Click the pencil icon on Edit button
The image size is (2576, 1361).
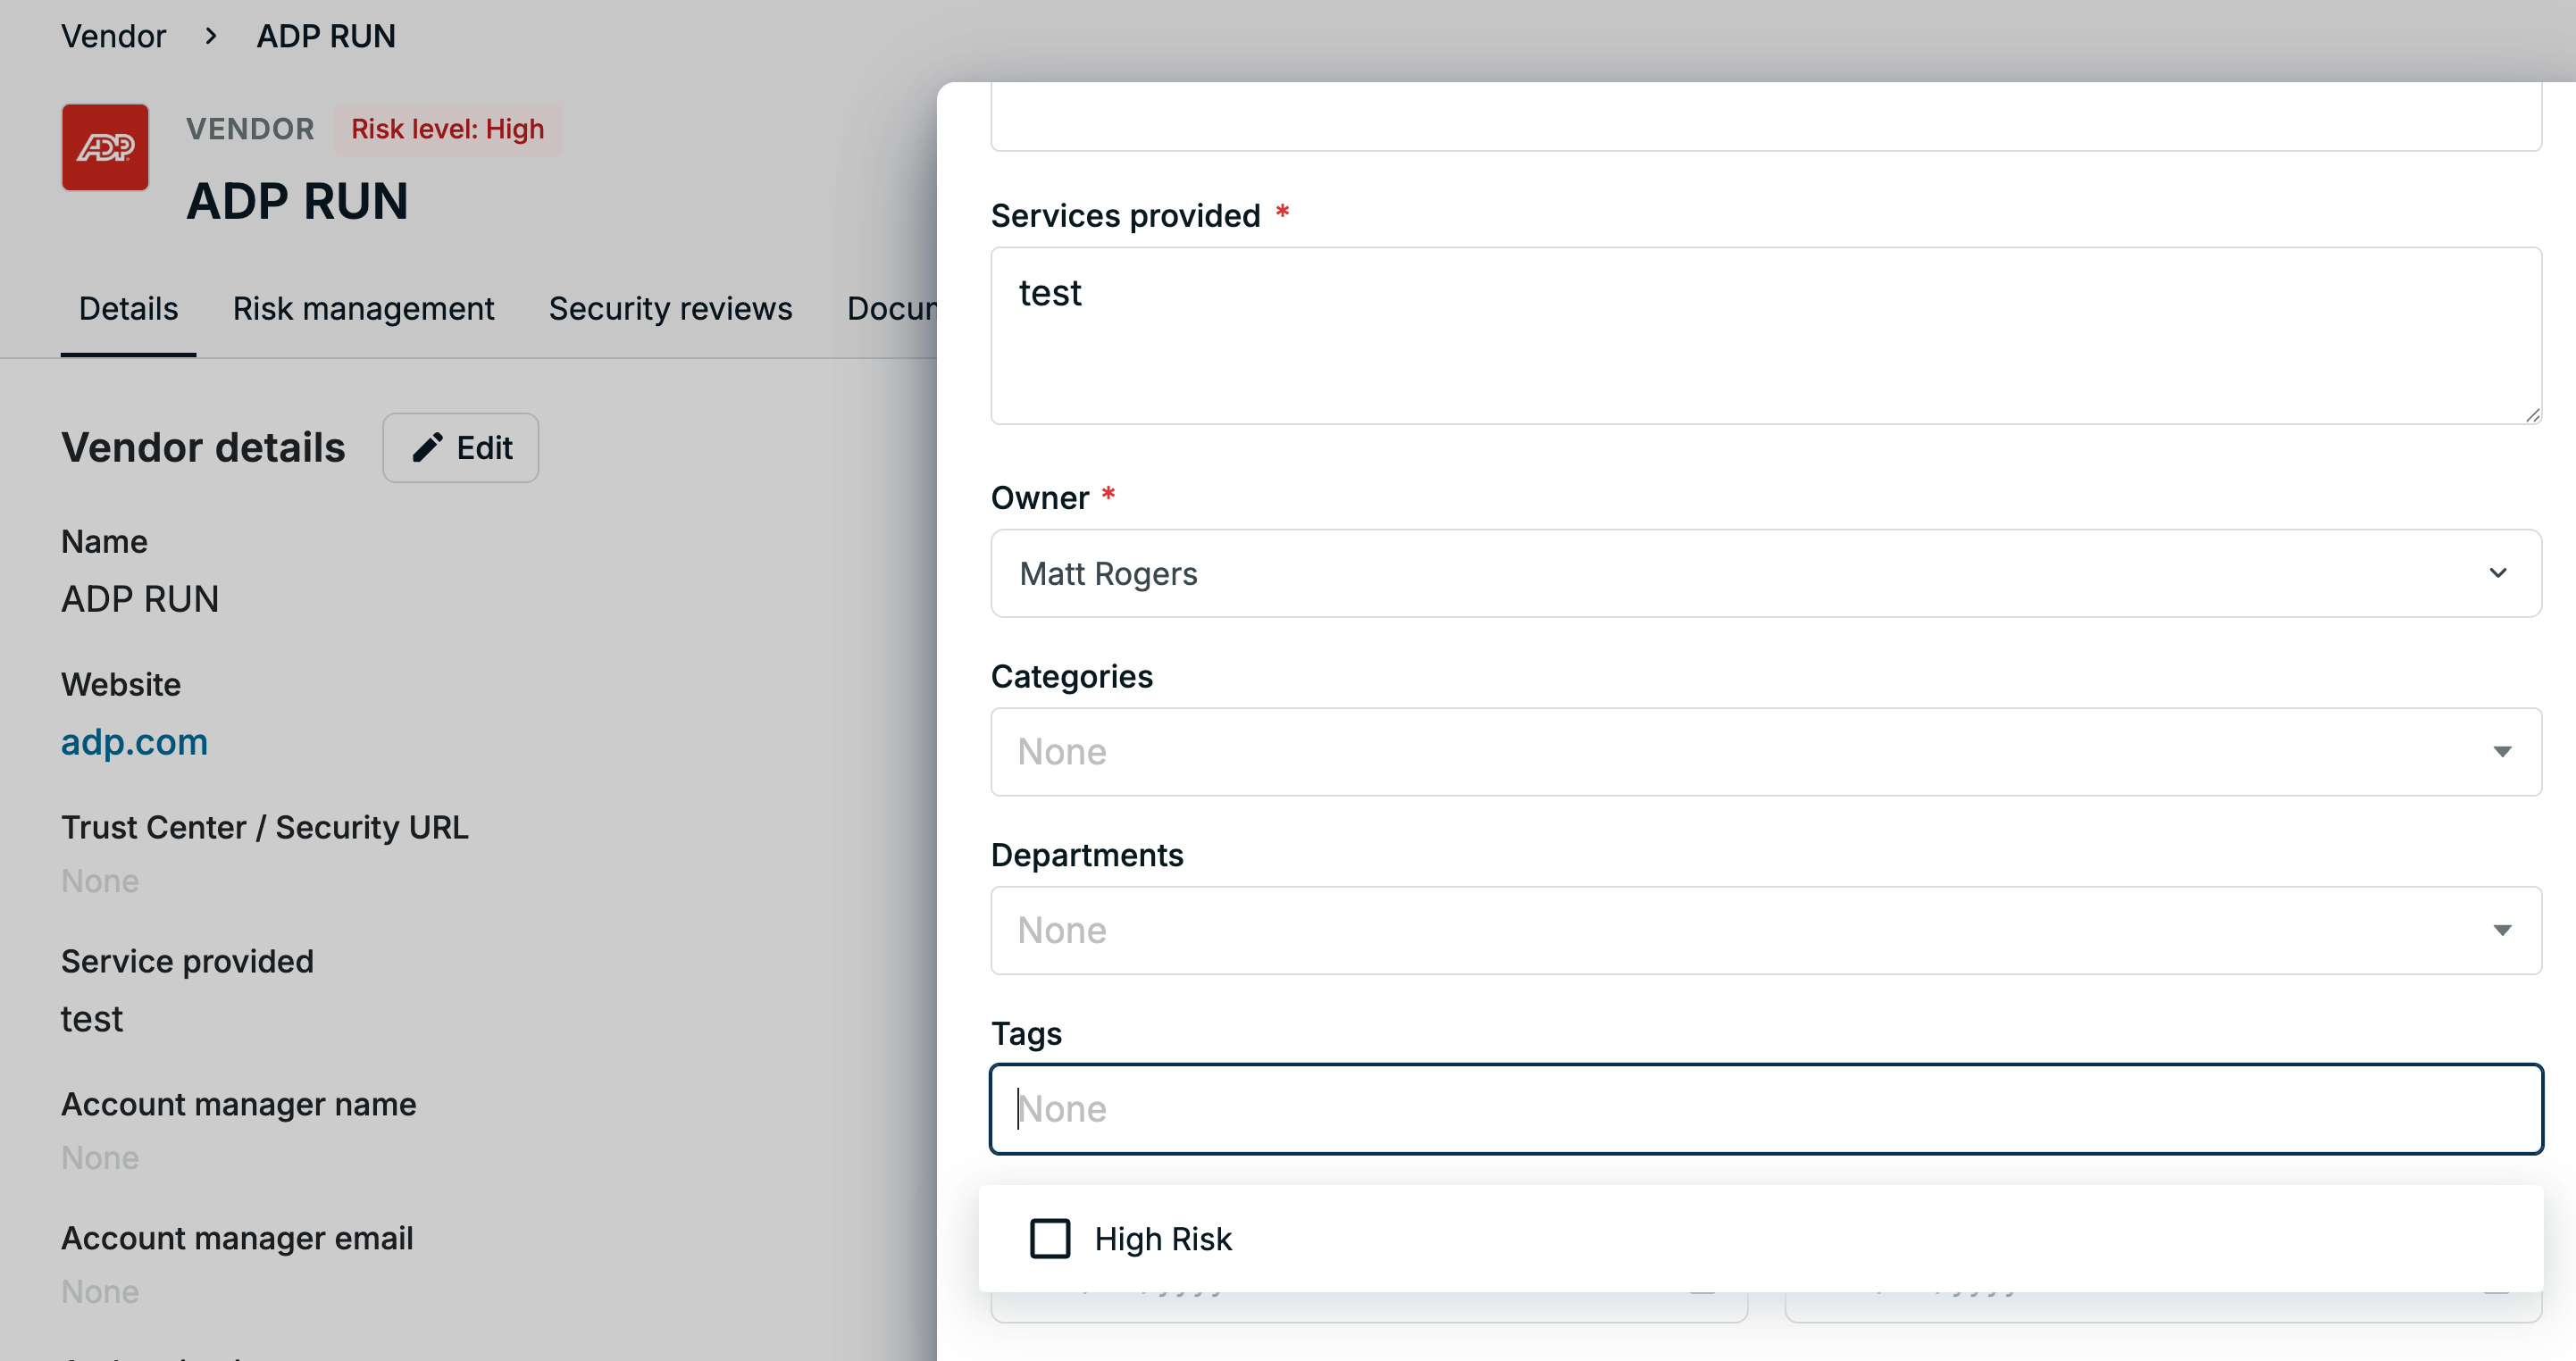pos(428,447)
